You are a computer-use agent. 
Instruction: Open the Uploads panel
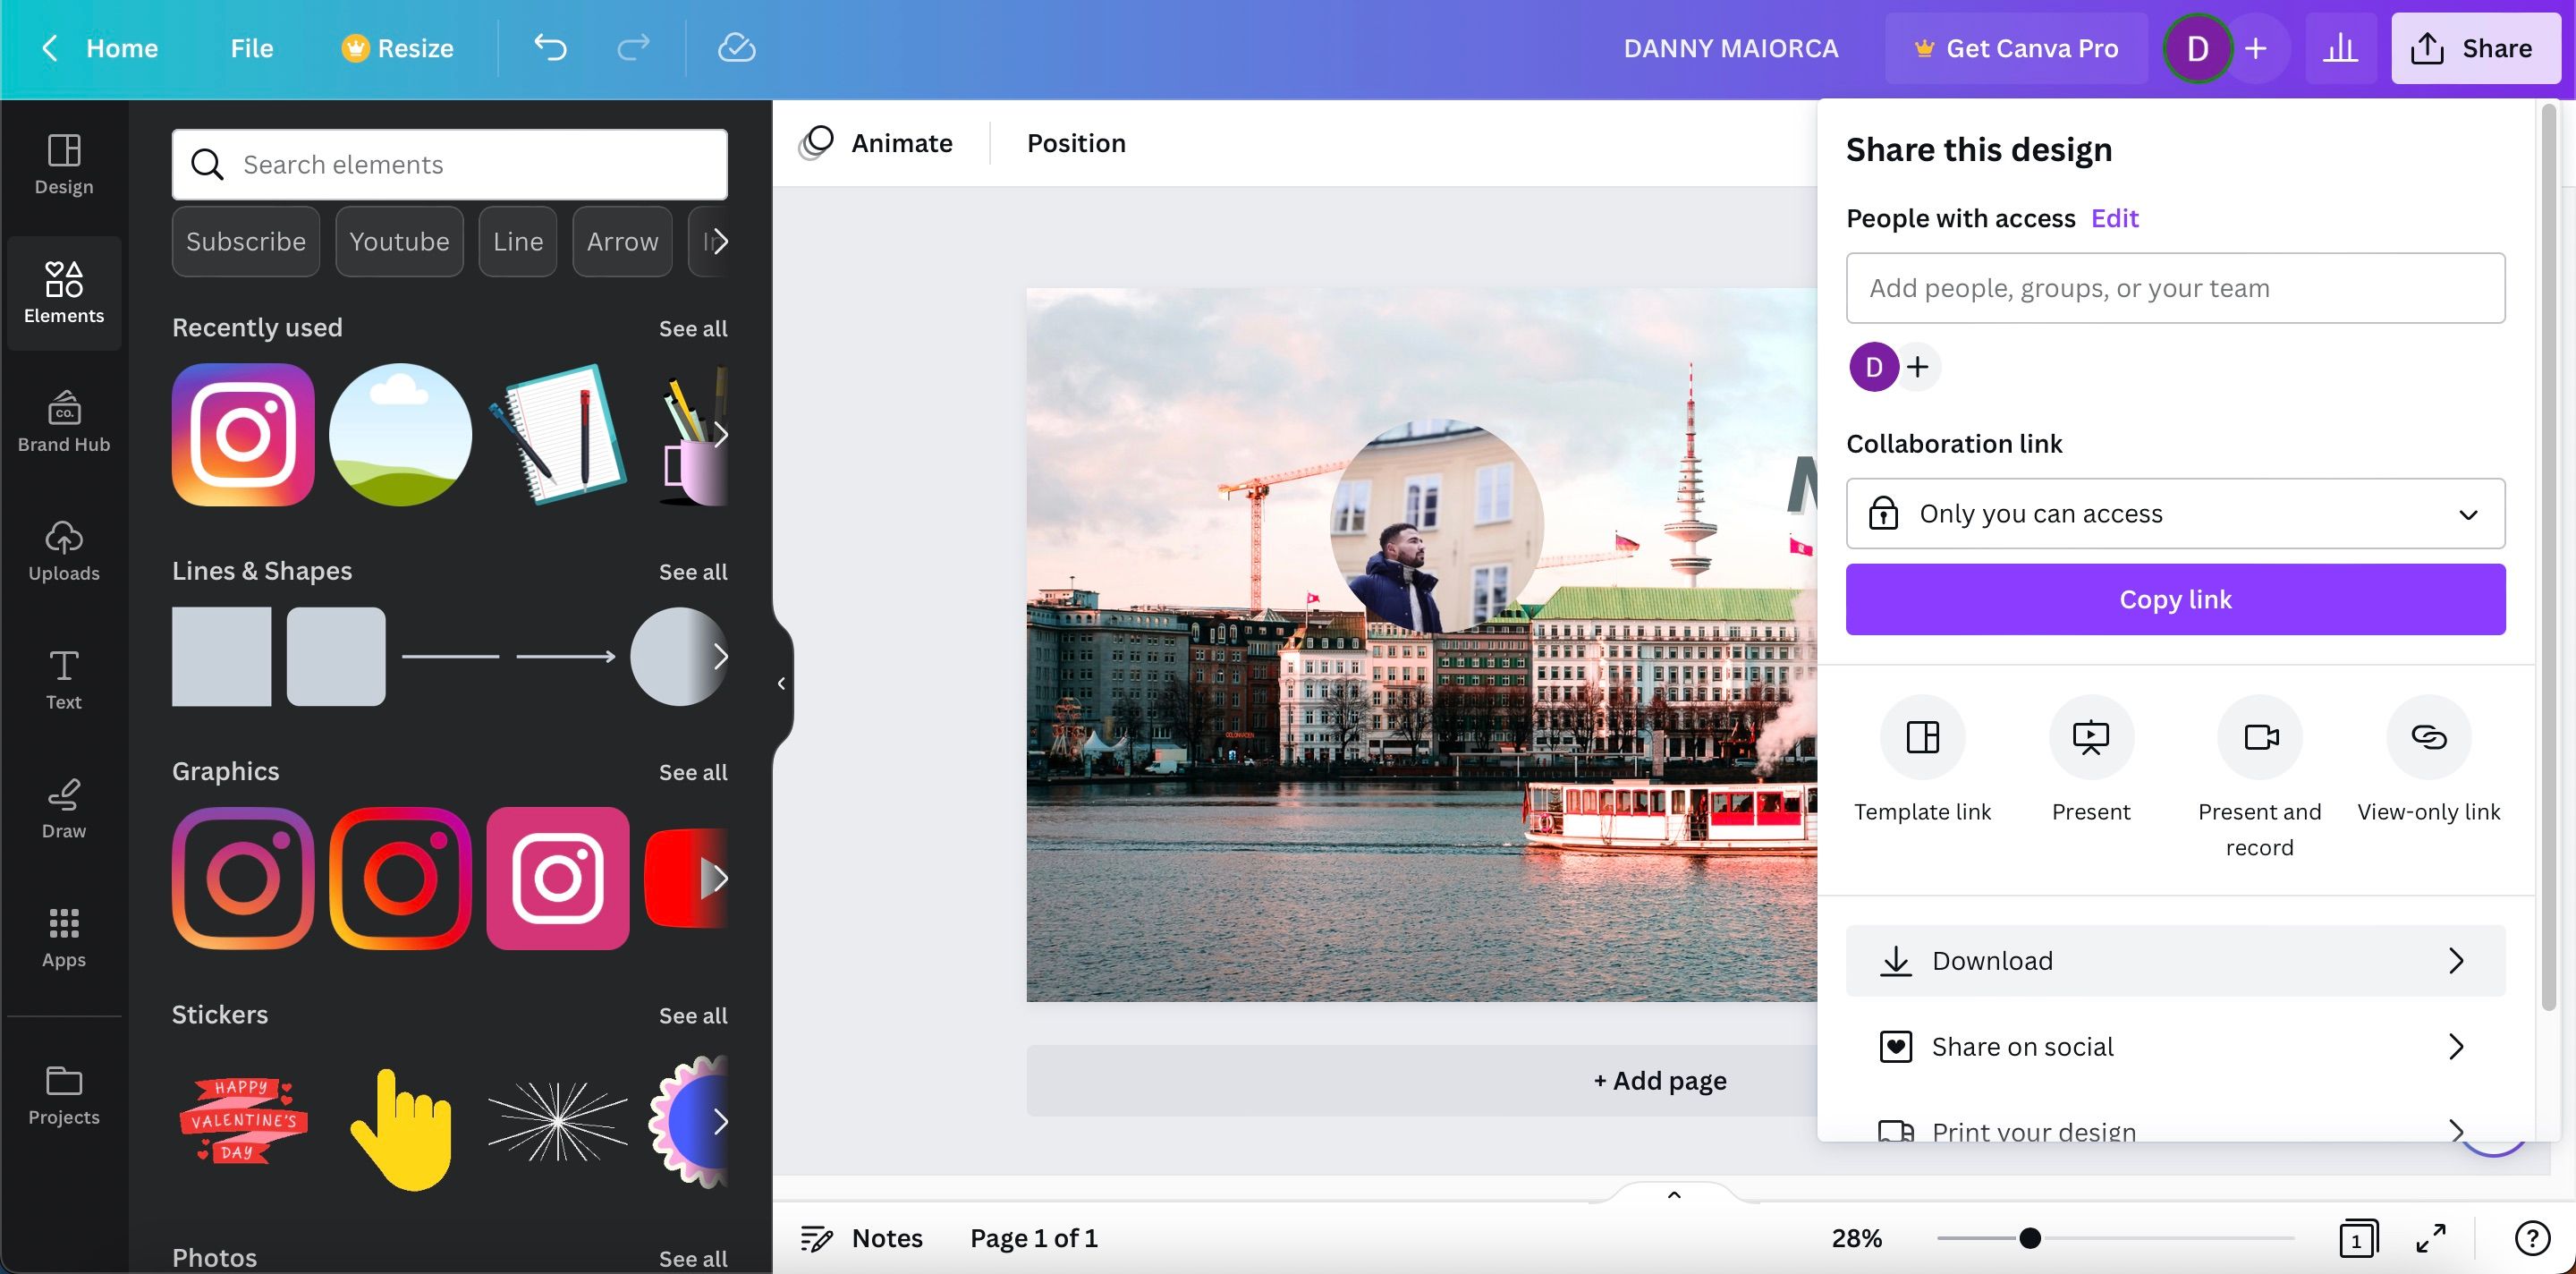point(63,550)
